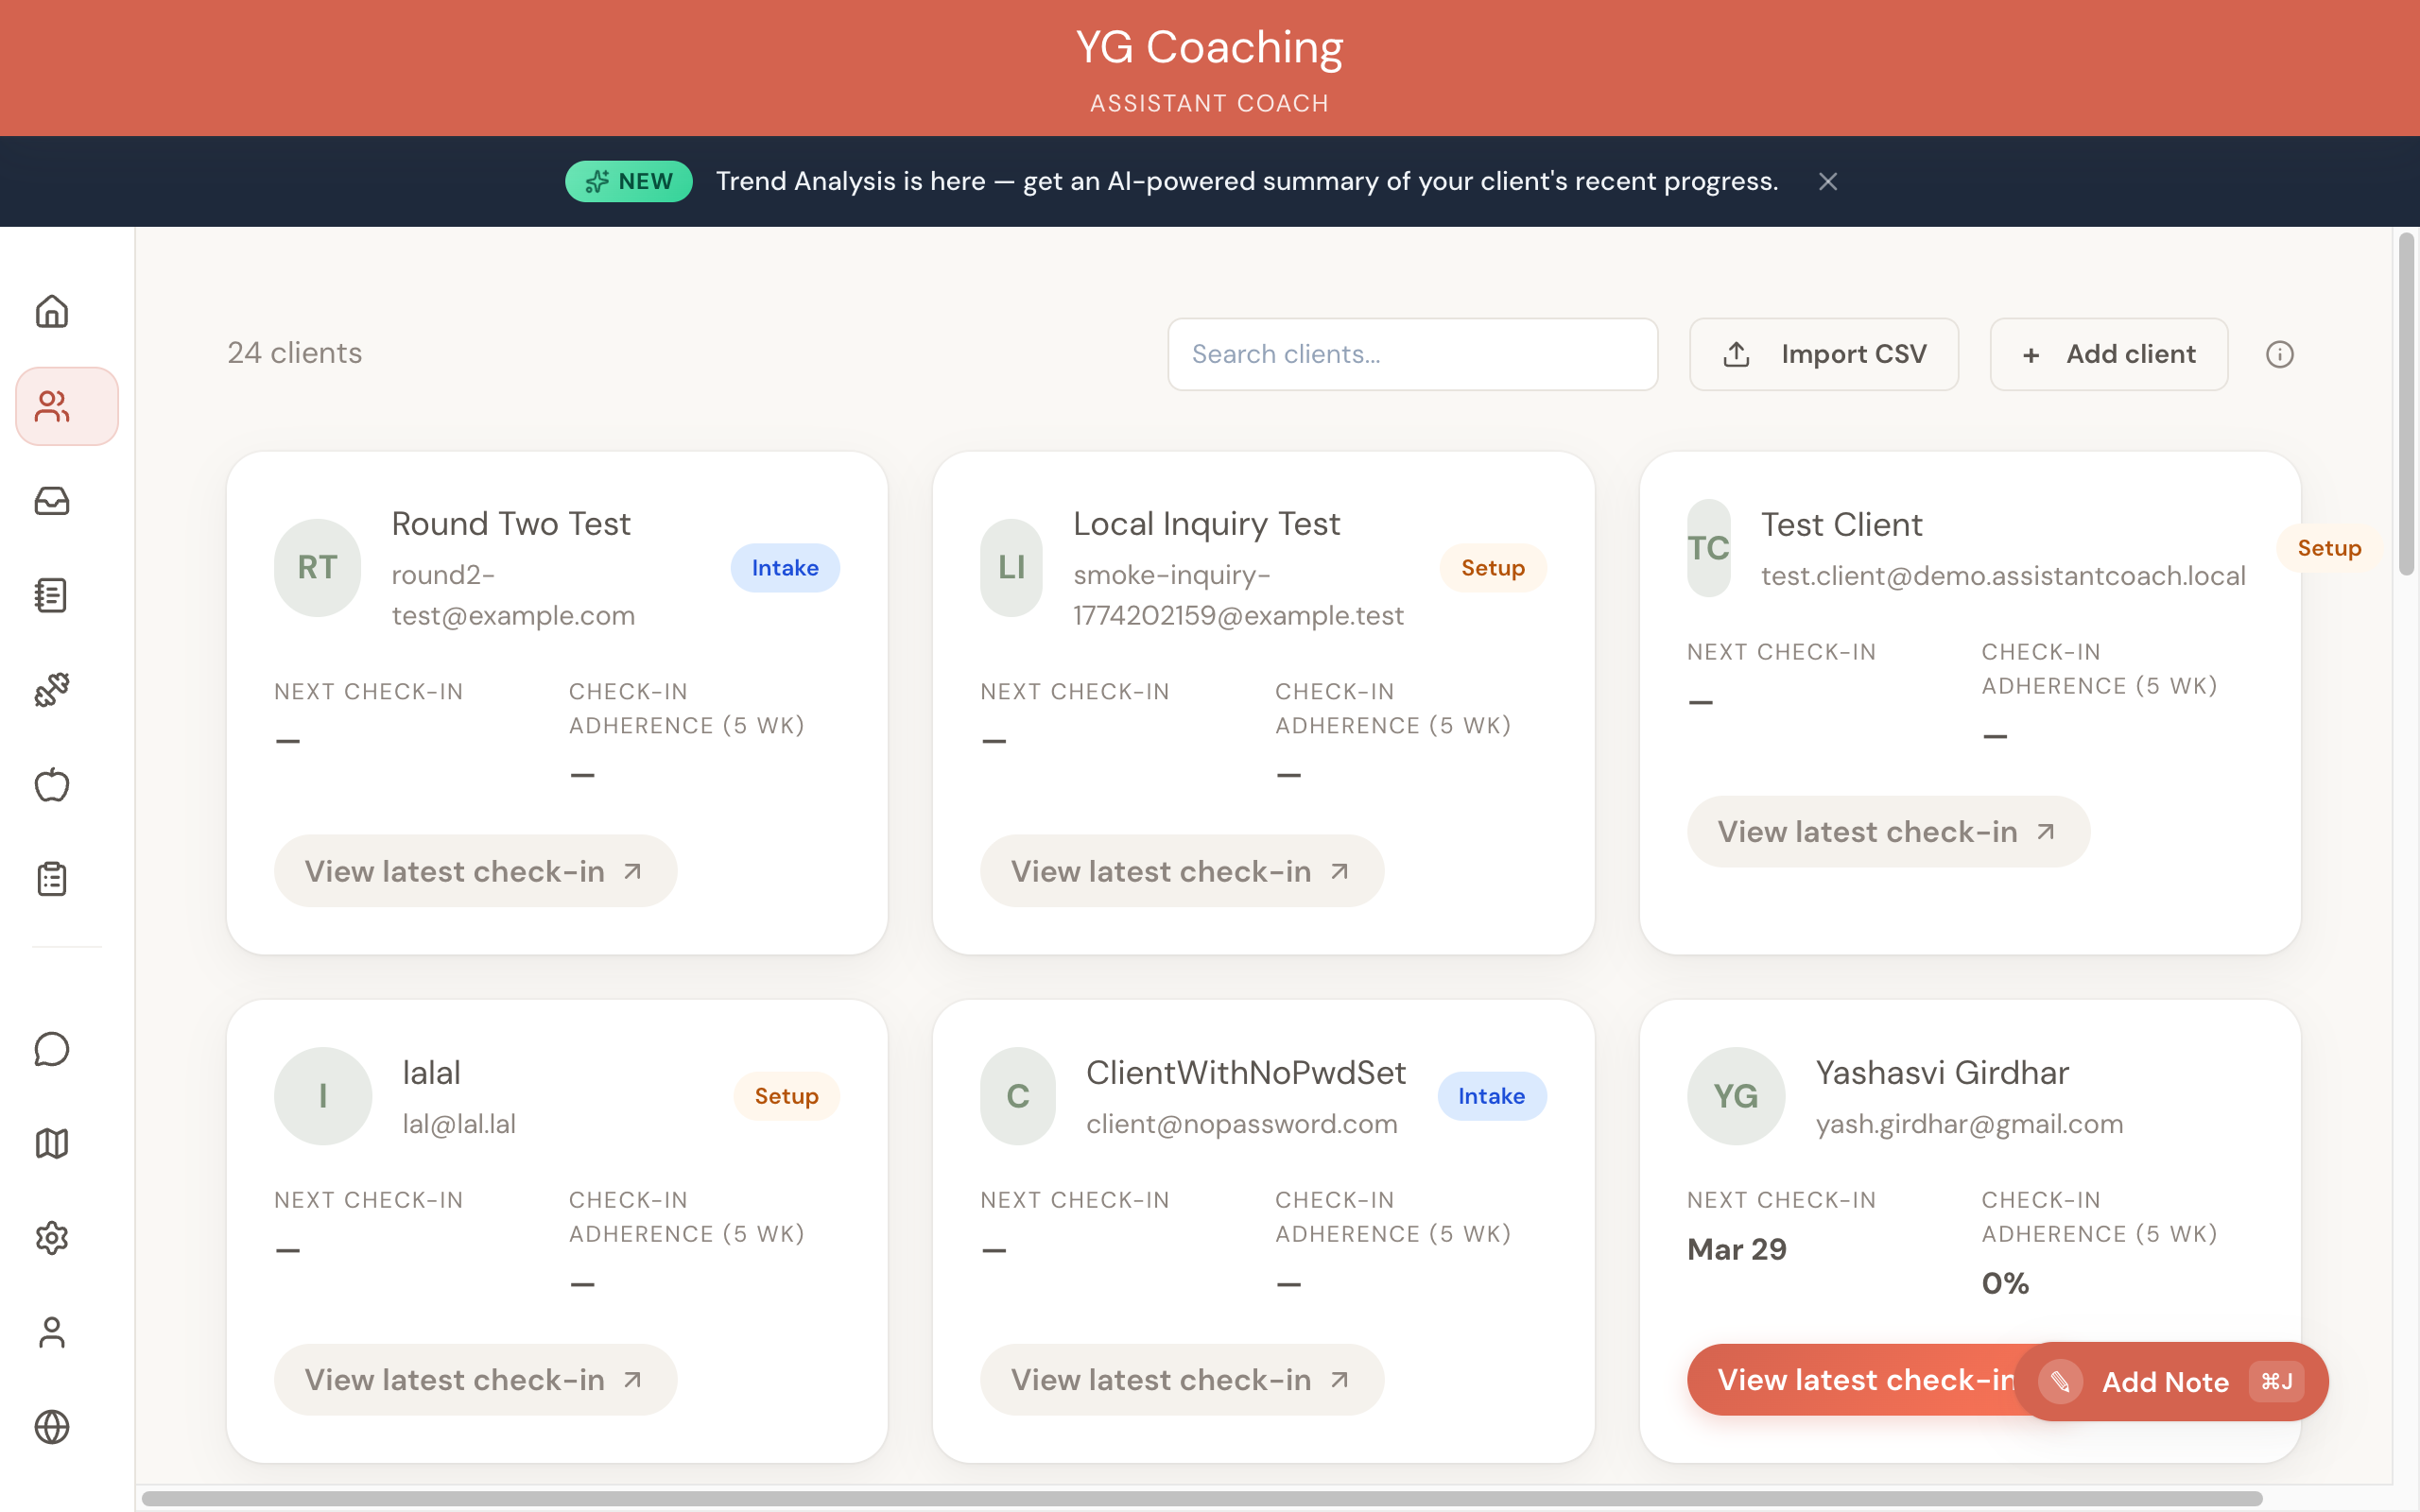Click Add Note for Yashasvi Girdhar
Image resolution: width=2420 pixels, height=1512 pixels.
point(2167,1381)
